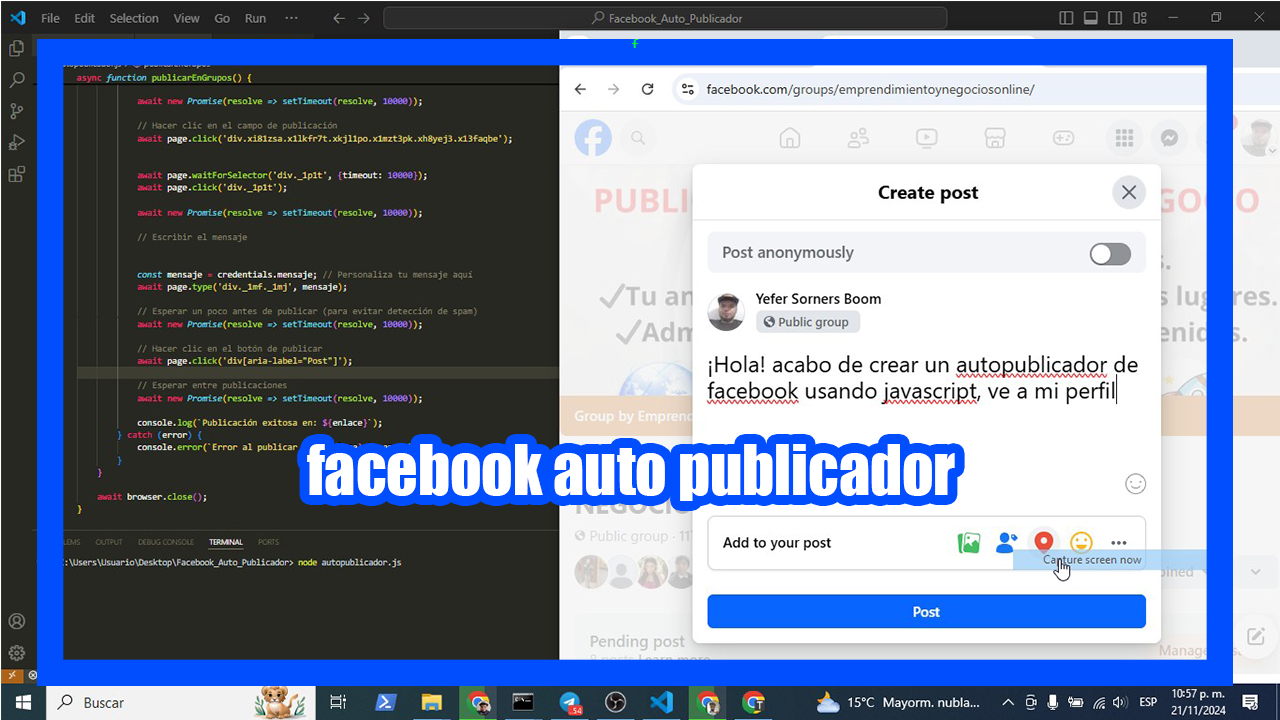Open the Run menu in VS Code
The image size is (1280, 720).
255,18
